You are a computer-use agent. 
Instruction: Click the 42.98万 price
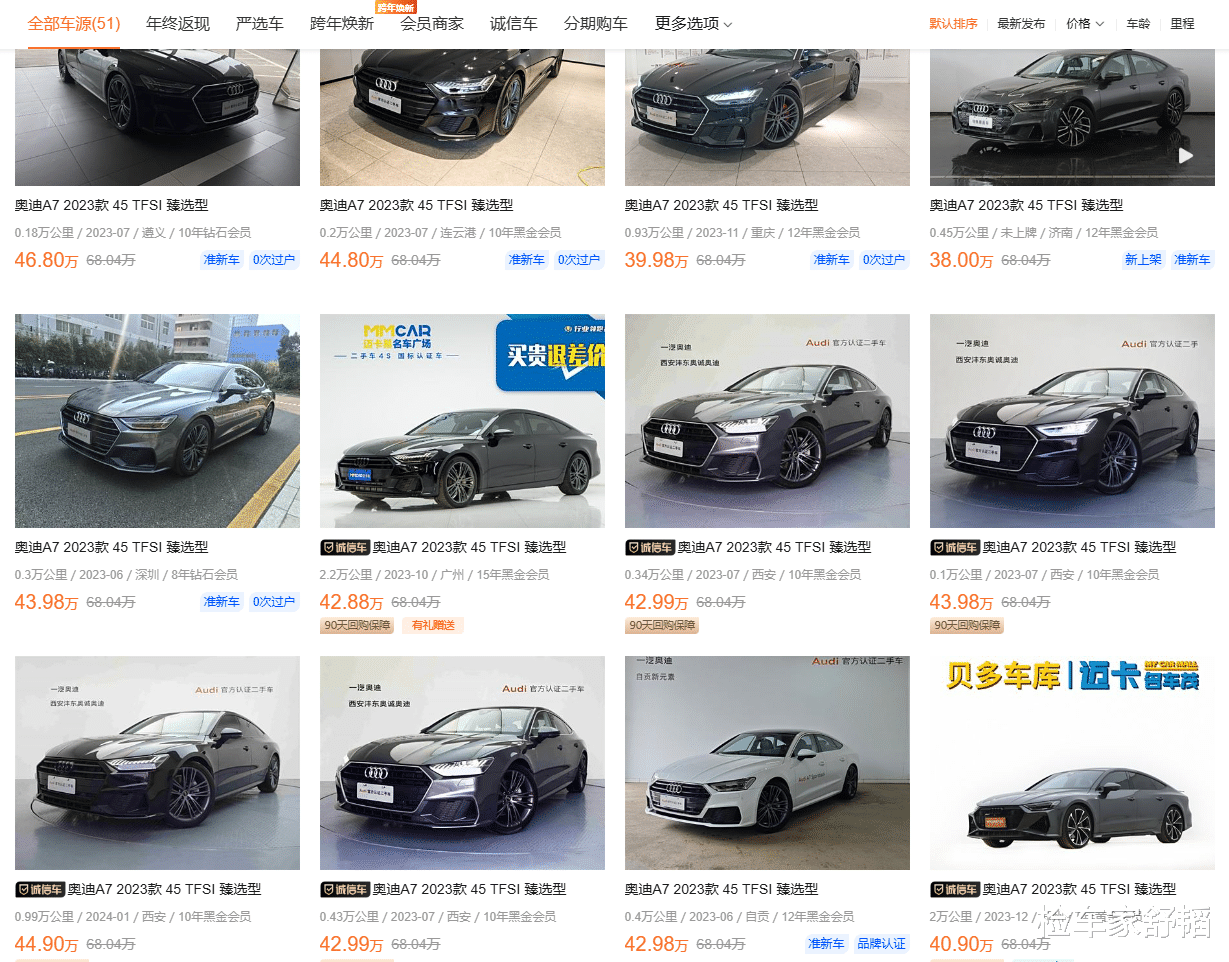pos(657,944)
